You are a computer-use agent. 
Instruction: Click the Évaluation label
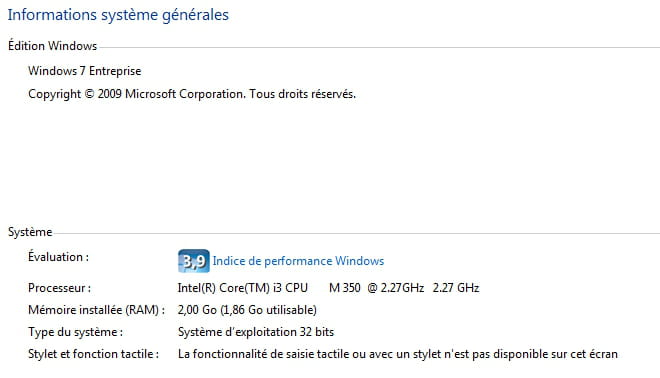(59, 257)
